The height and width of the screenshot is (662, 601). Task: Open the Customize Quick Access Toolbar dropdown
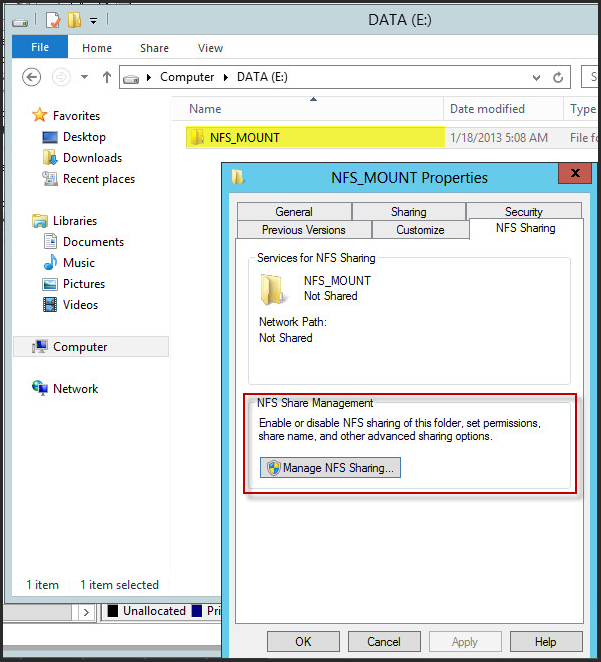pyautogui.click(x=93, y=20)
